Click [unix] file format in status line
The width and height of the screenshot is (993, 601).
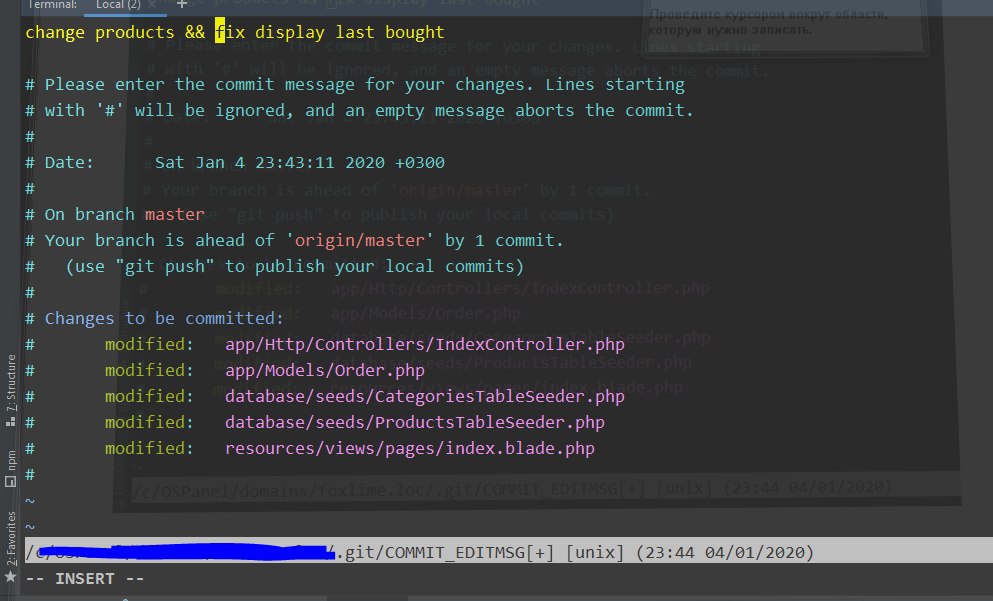595,552
